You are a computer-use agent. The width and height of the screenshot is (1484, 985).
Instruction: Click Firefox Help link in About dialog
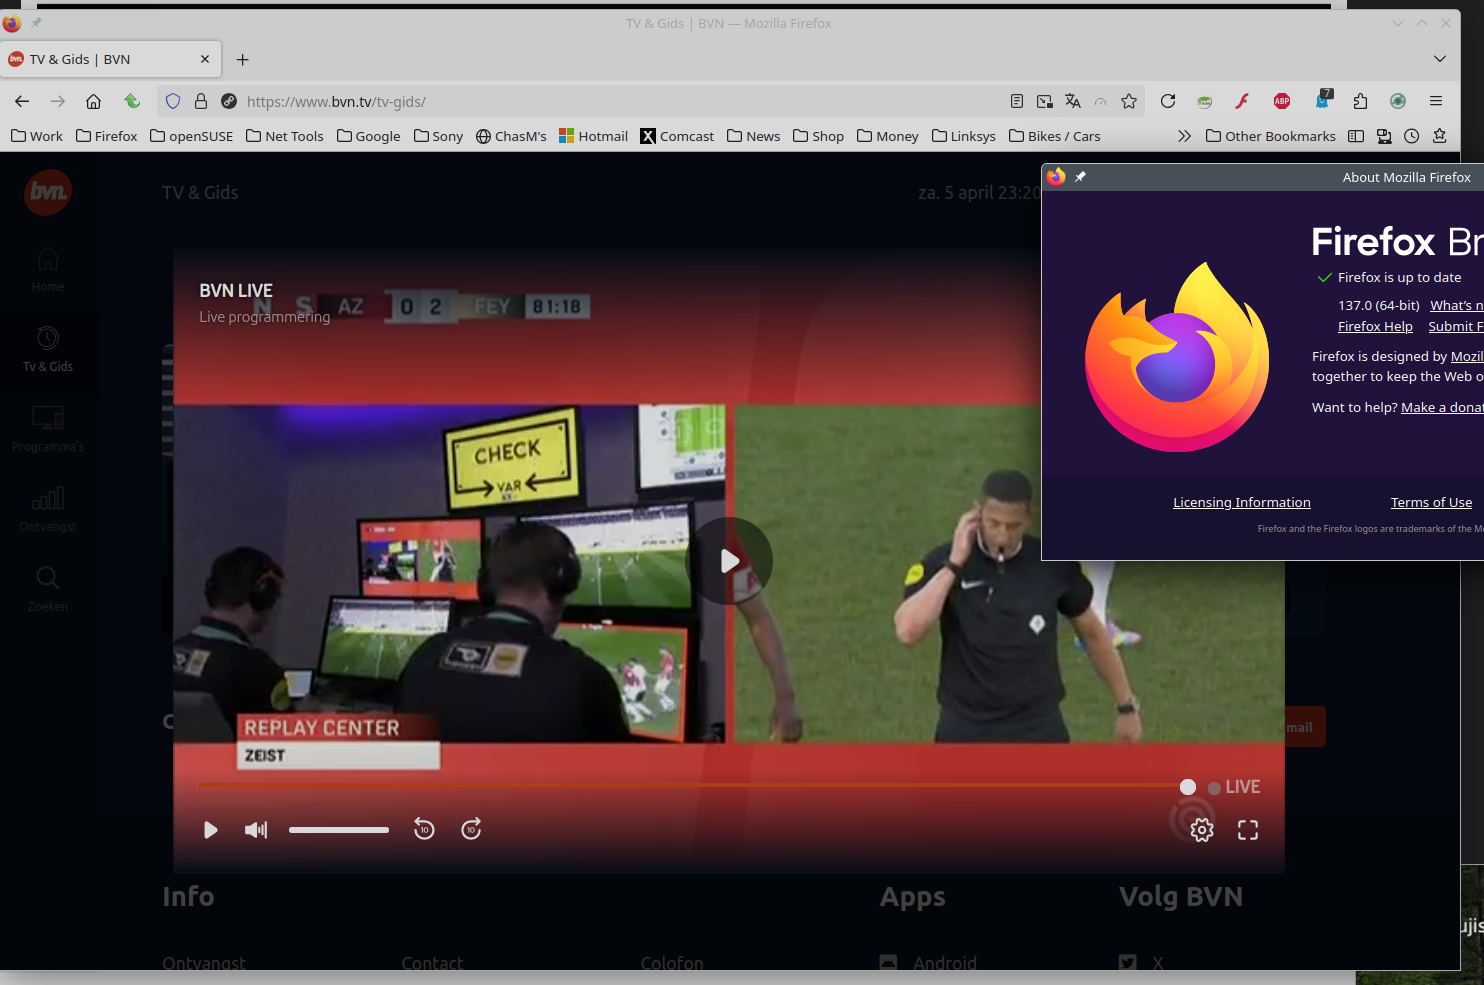coord(1375,327)
